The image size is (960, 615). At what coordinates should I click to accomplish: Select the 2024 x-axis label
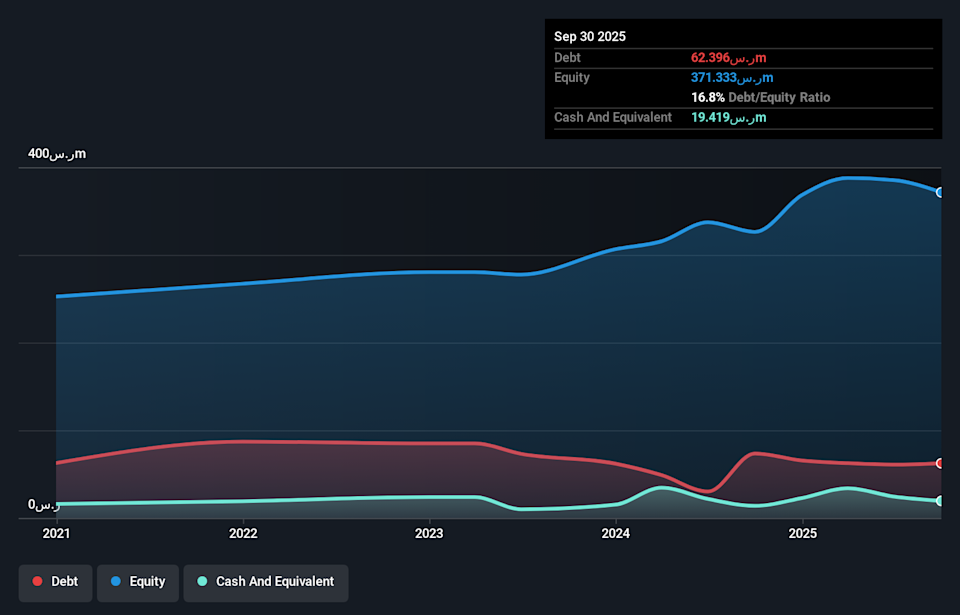tap(616, 534)
